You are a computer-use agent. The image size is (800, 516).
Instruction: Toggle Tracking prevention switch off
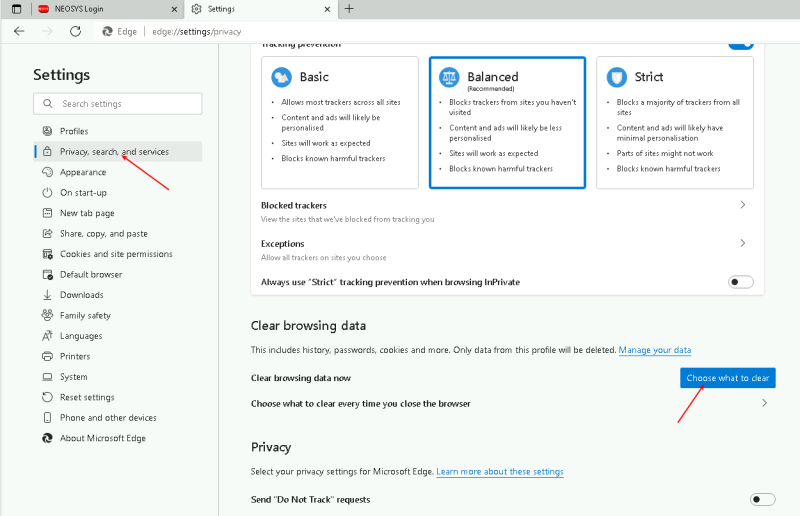click(741, 45)
